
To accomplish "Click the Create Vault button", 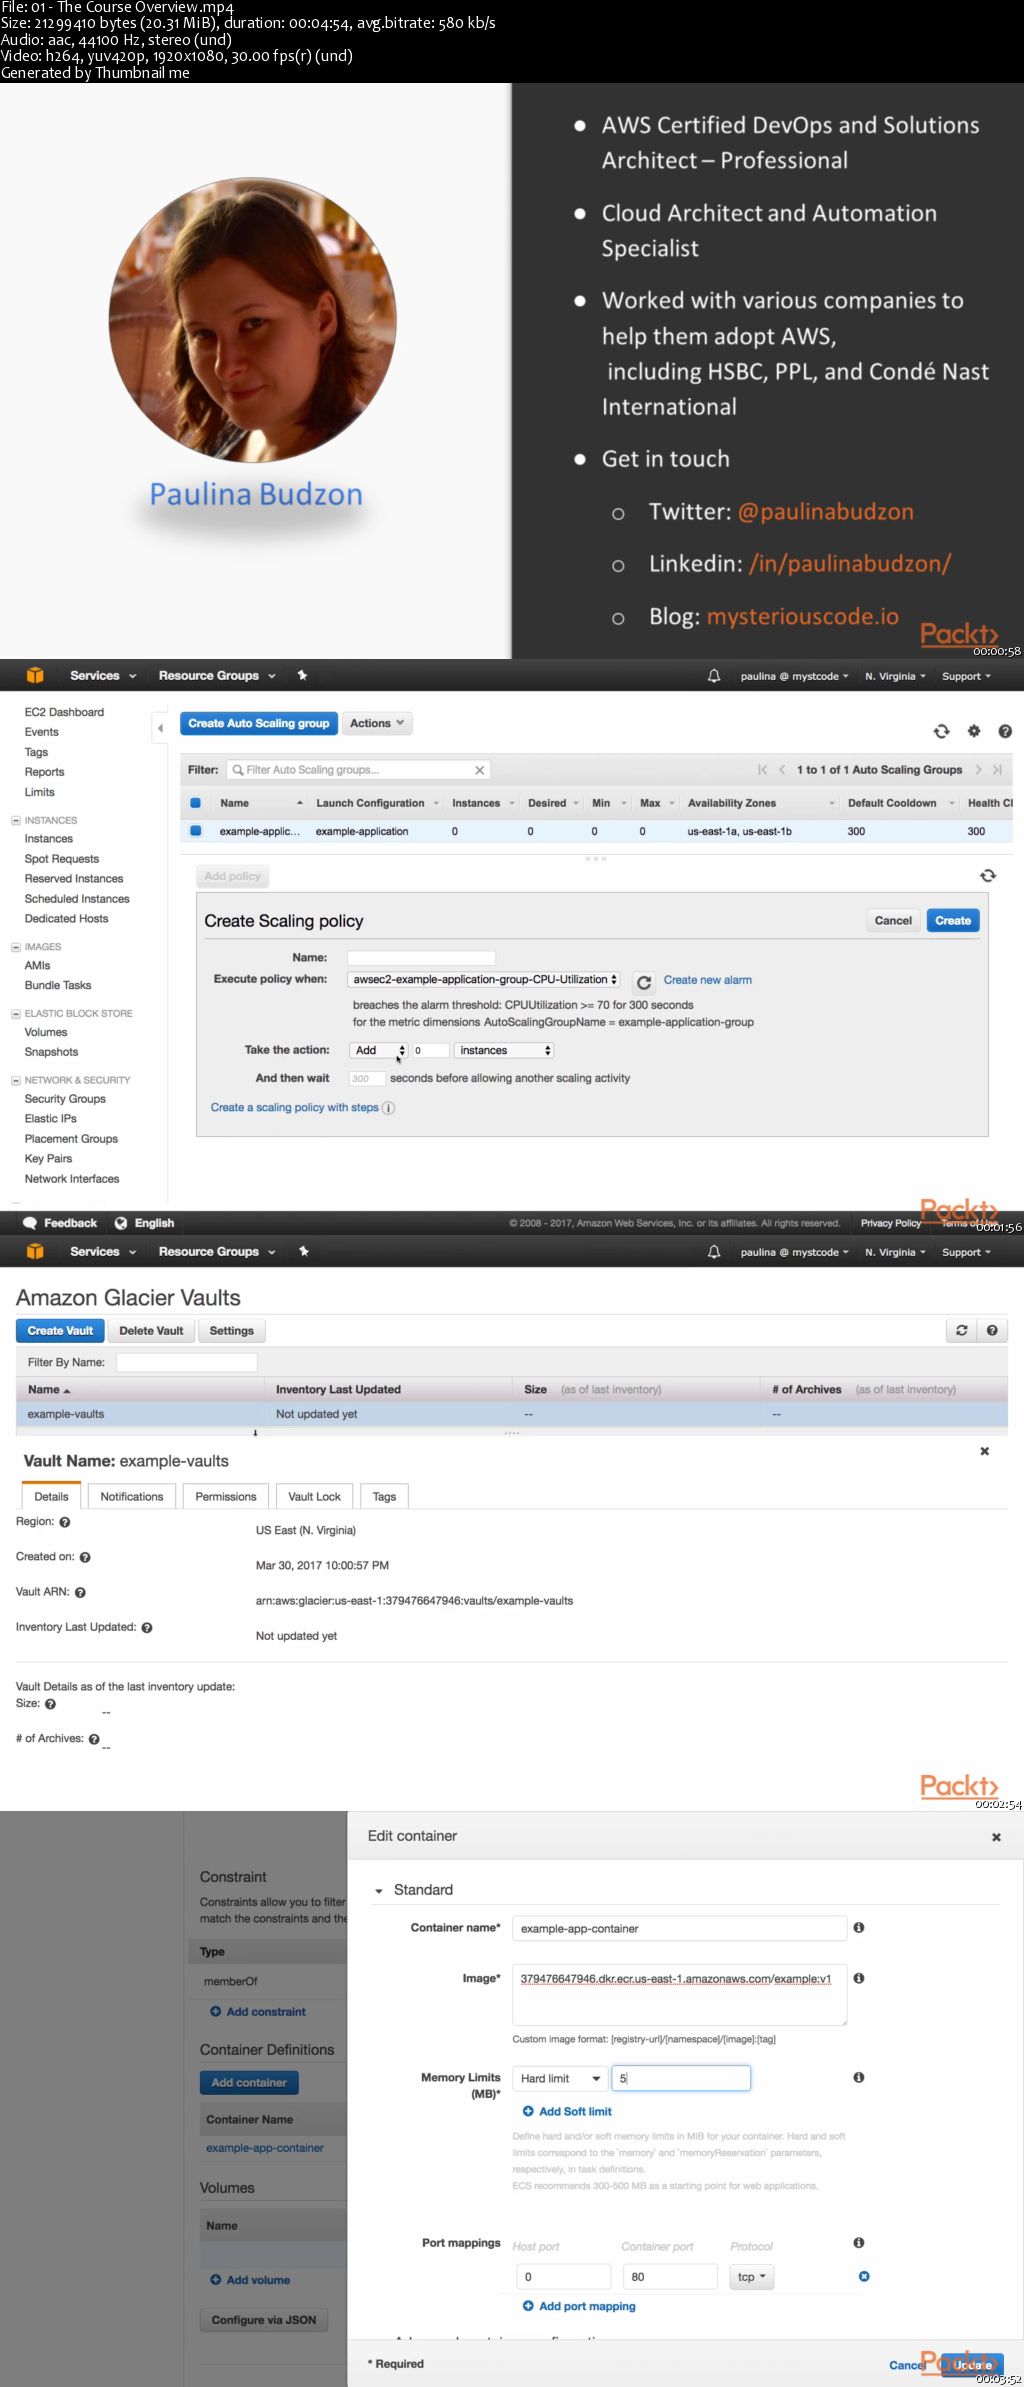I will [60, 1331].
